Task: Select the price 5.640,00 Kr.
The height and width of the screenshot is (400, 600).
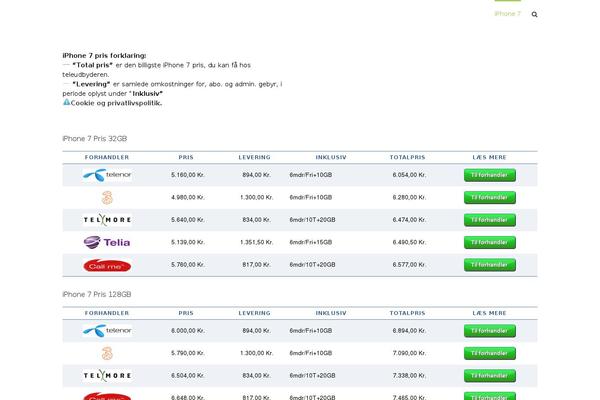Action: click(188, 220)
